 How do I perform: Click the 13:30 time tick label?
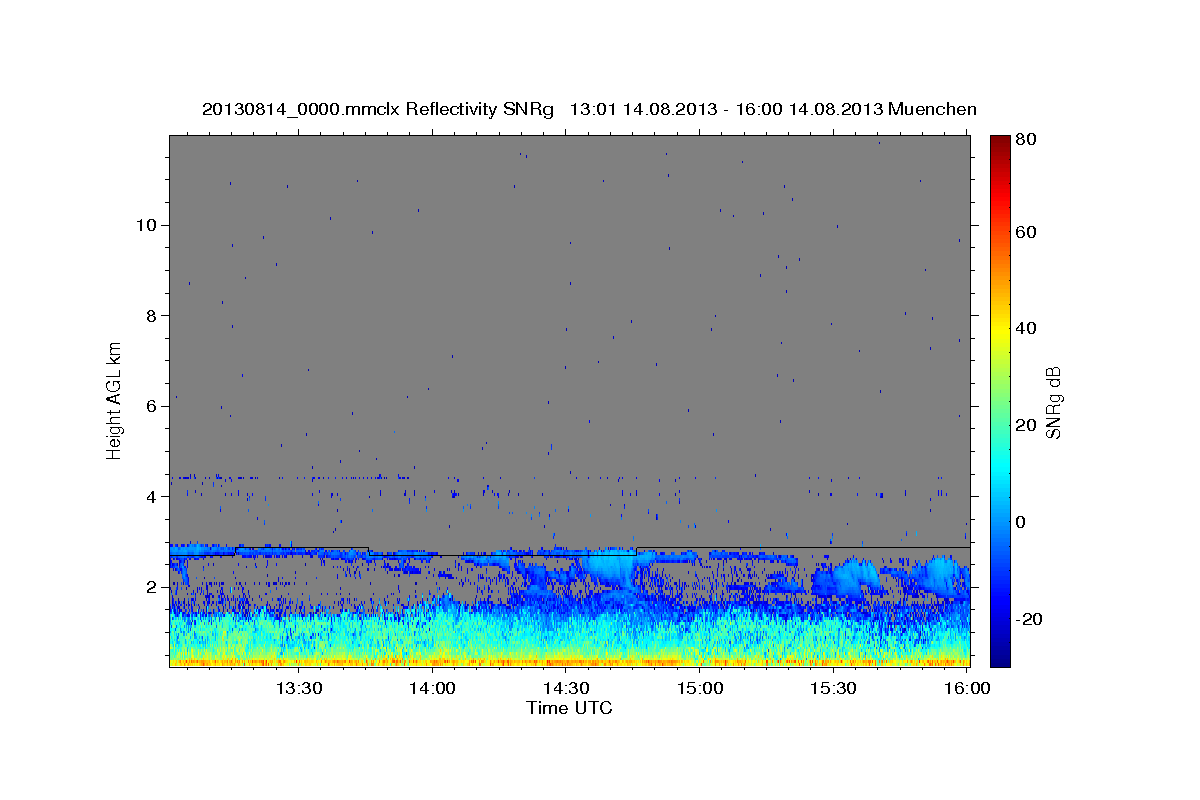point(298,688)
